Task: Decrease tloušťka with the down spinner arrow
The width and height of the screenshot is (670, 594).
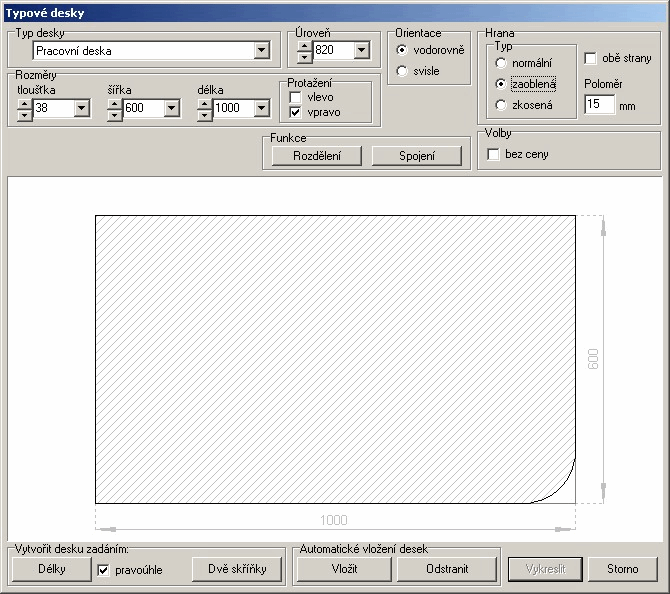Action: pyautogui.click(x=25, y=113)
